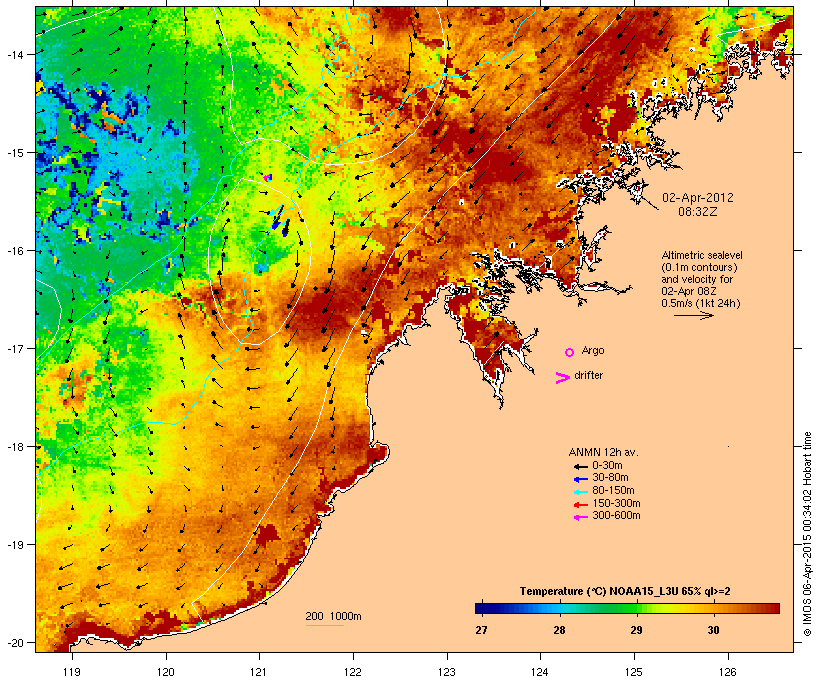Click the 80-150m depth label
The height and width of the screenshot is (680, 820).
(613, 491)
